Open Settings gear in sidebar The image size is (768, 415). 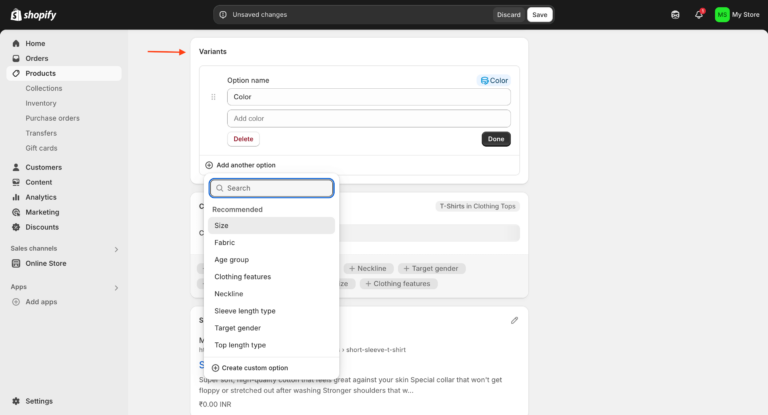click(16, 401)
